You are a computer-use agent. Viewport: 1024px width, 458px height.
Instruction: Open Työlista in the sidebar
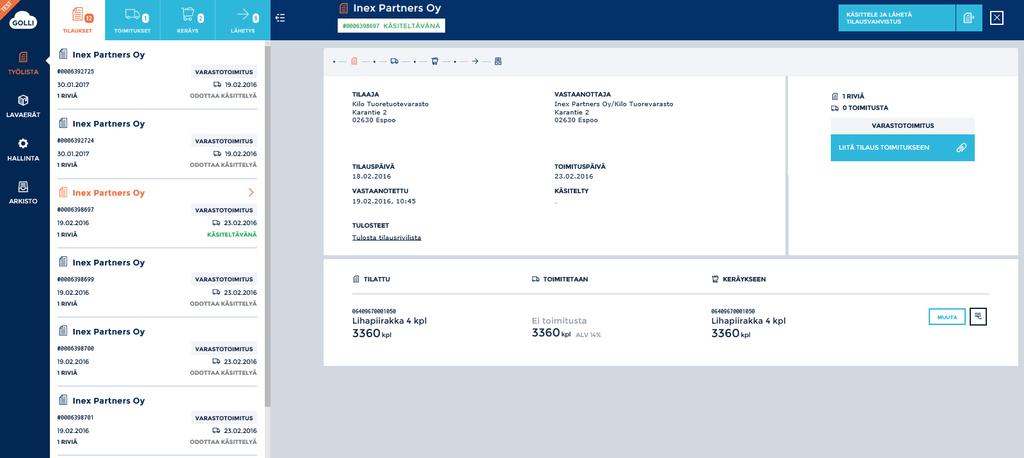click(24, 63)
